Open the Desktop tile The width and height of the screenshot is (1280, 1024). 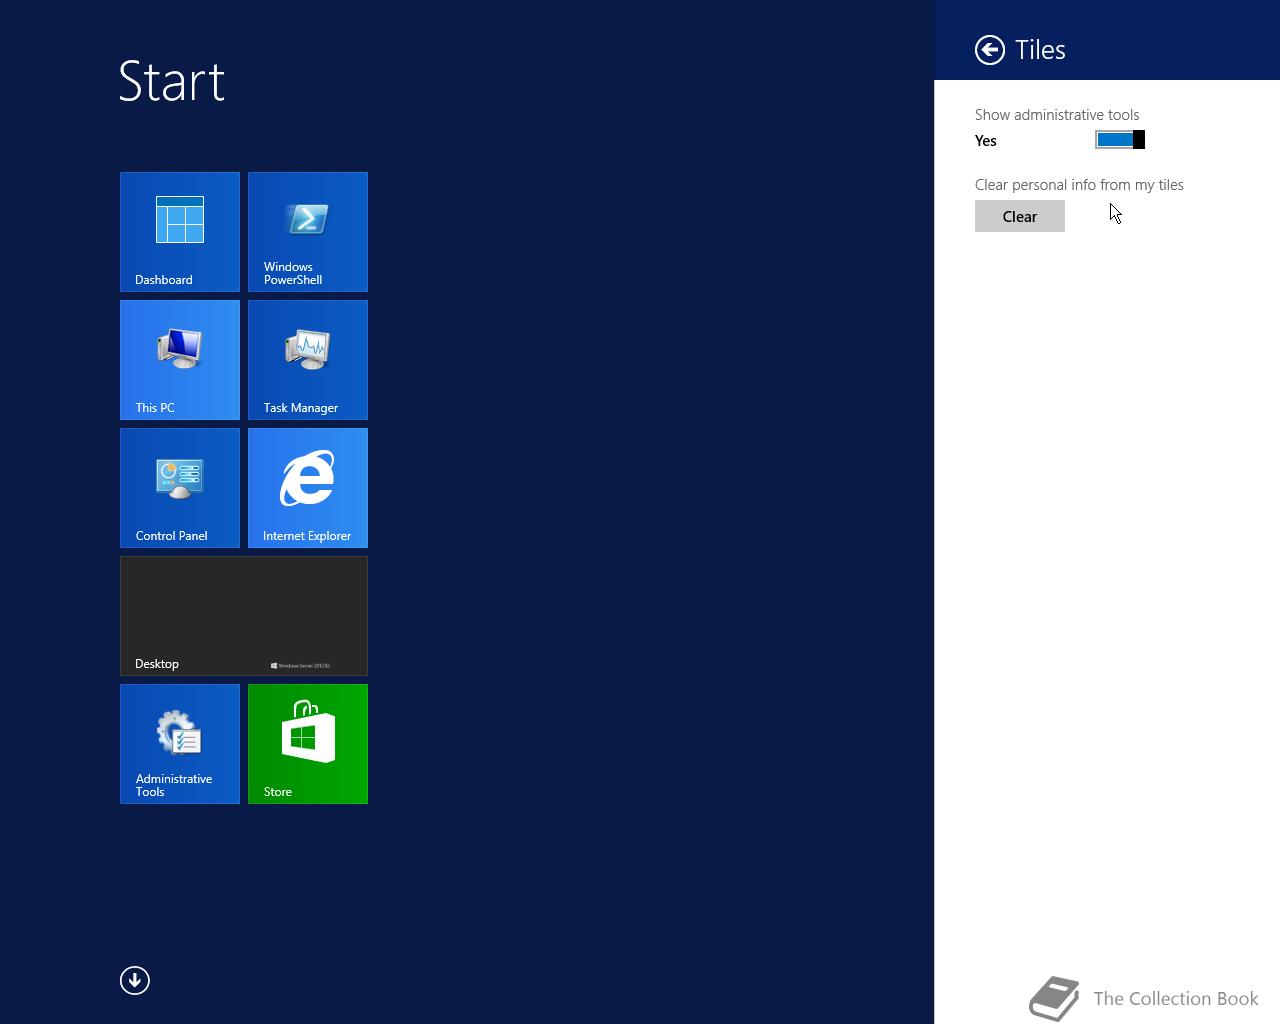point(244,616)
